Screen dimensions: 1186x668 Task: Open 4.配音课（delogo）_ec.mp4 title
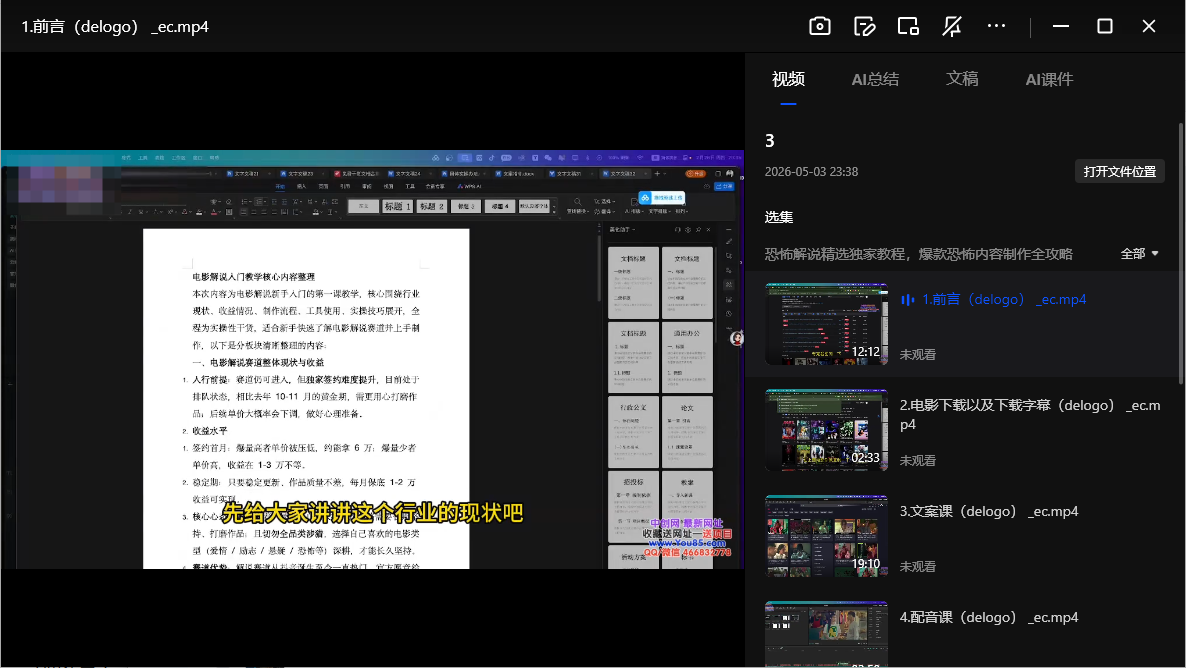coord(989,617)
